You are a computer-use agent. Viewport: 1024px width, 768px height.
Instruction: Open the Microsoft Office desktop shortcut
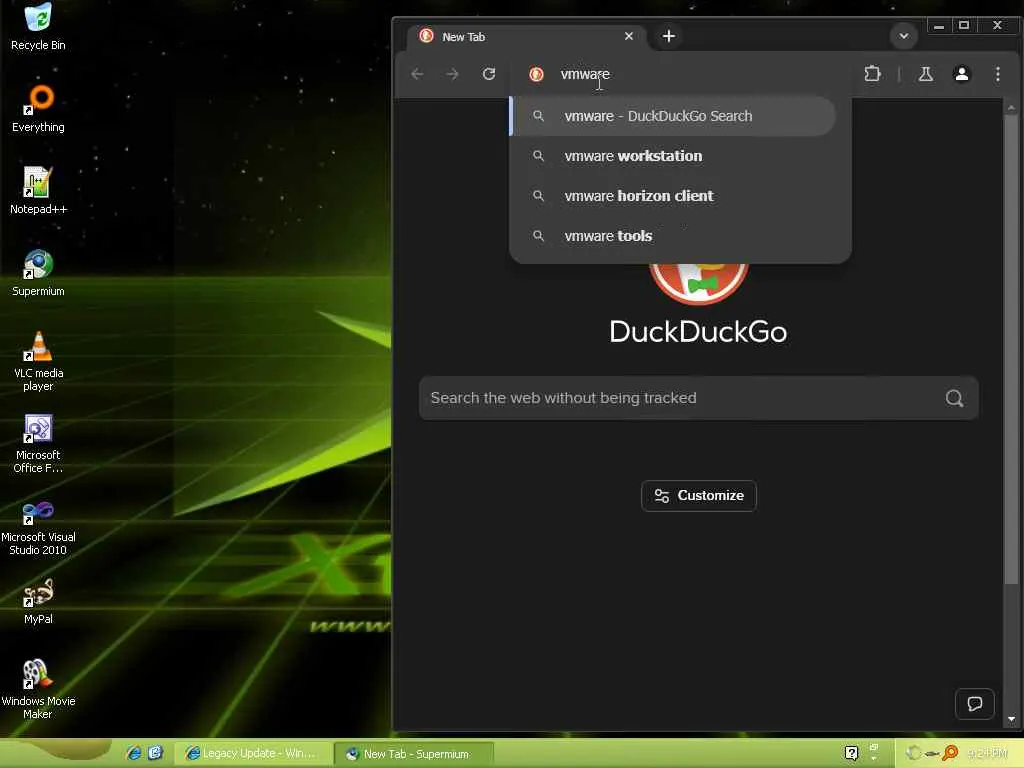coord(38,443)
